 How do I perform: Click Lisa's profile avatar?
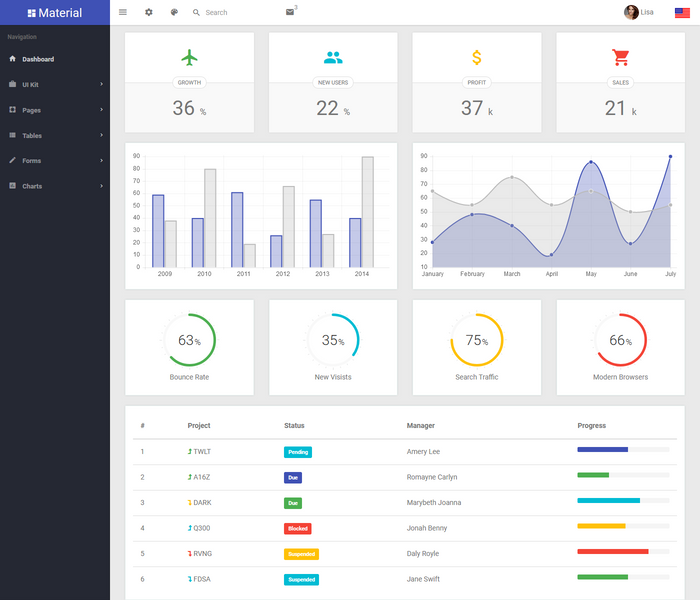[x=631, y=12]
